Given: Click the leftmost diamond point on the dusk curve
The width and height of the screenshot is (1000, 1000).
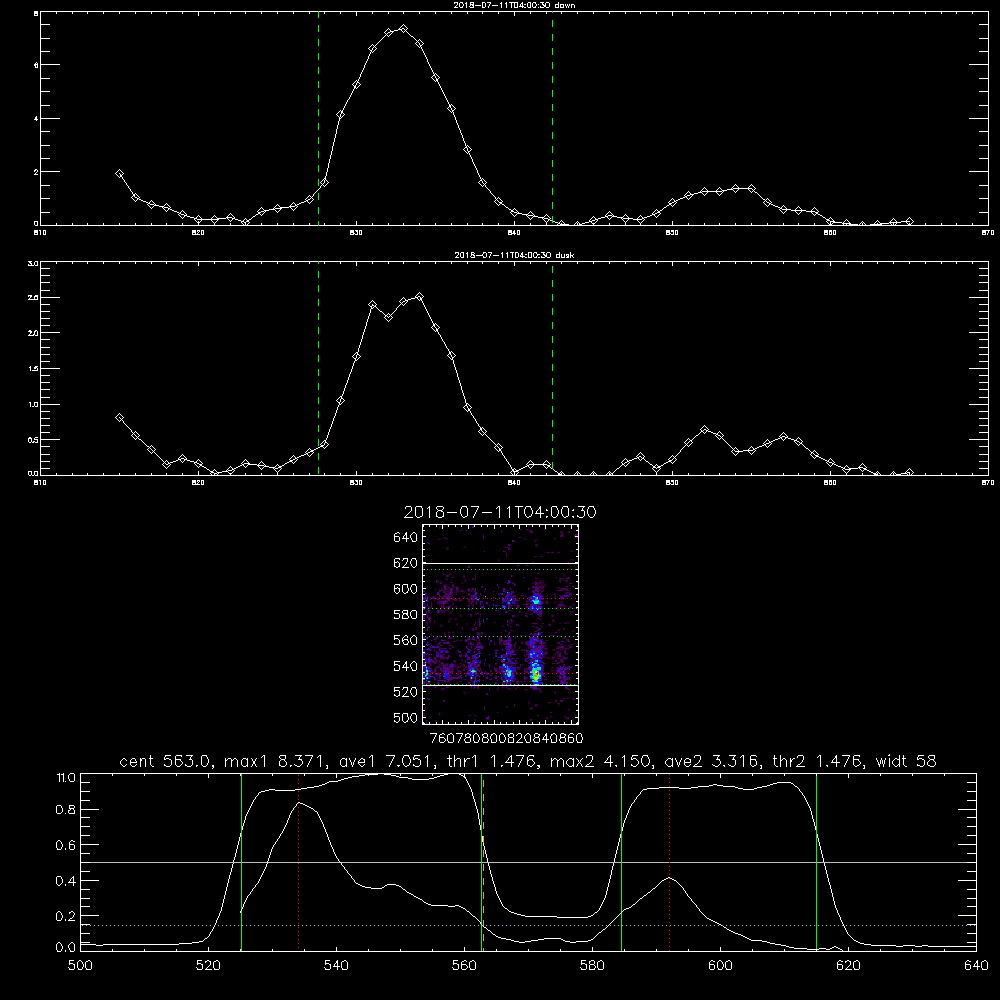Looking at the screenshot, I should tap(119, 418).
